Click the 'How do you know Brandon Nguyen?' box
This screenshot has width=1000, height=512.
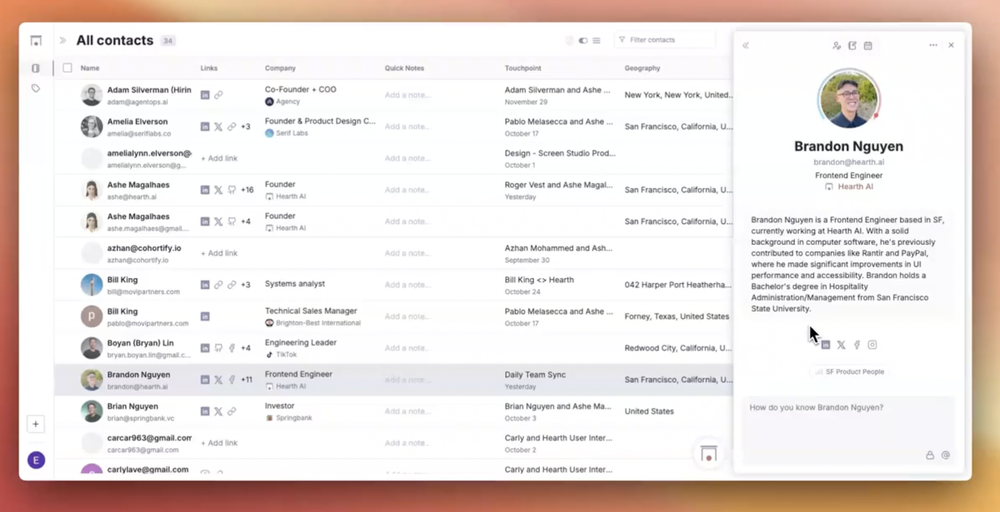[849, 430]
